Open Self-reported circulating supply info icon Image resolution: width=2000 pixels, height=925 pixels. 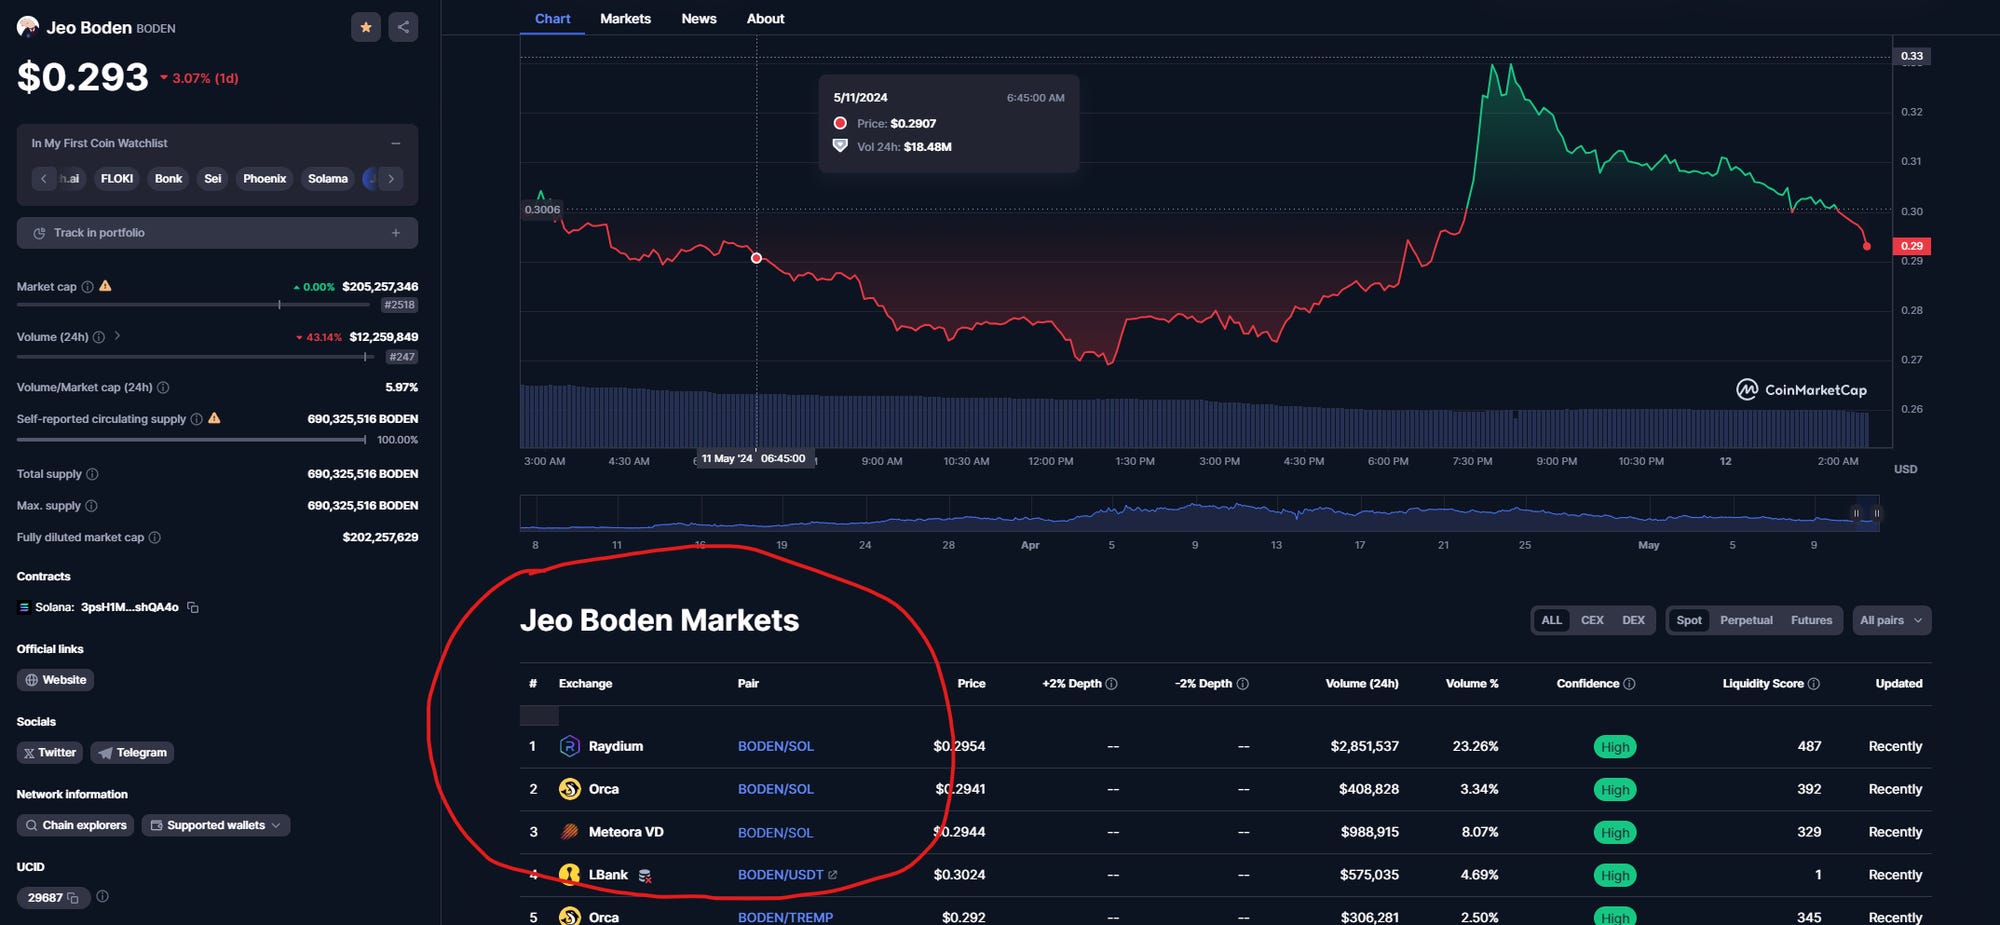coord(197,419)
